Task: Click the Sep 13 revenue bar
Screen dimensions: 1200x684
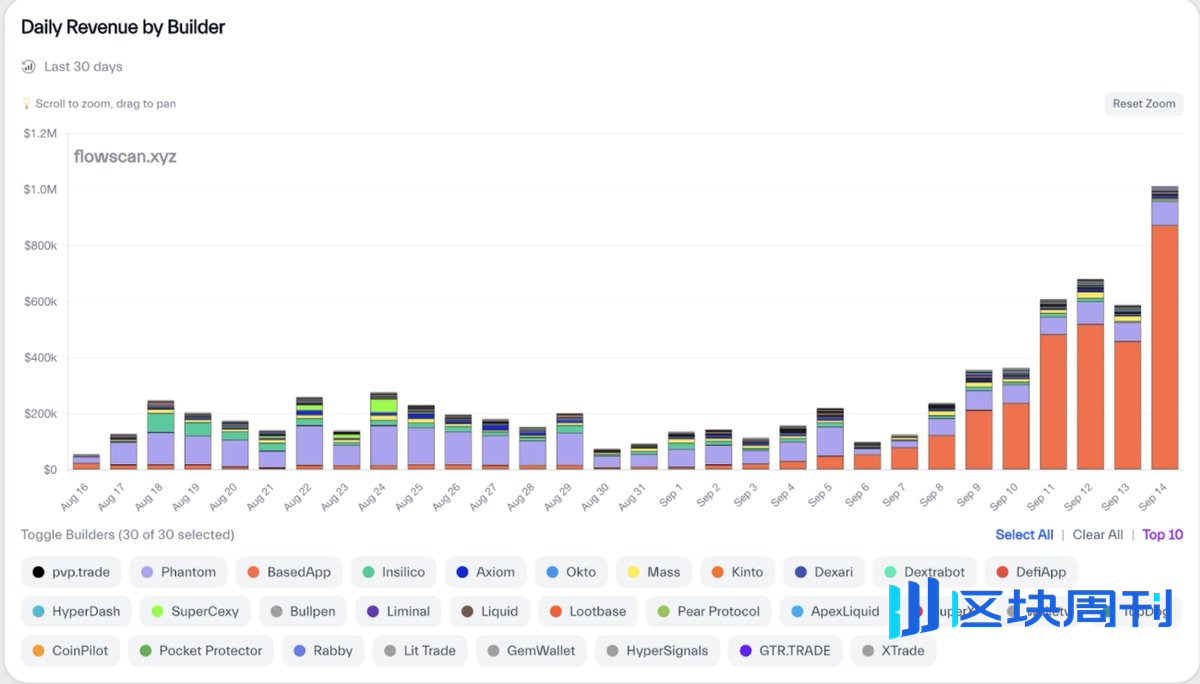Action: 1128,388
